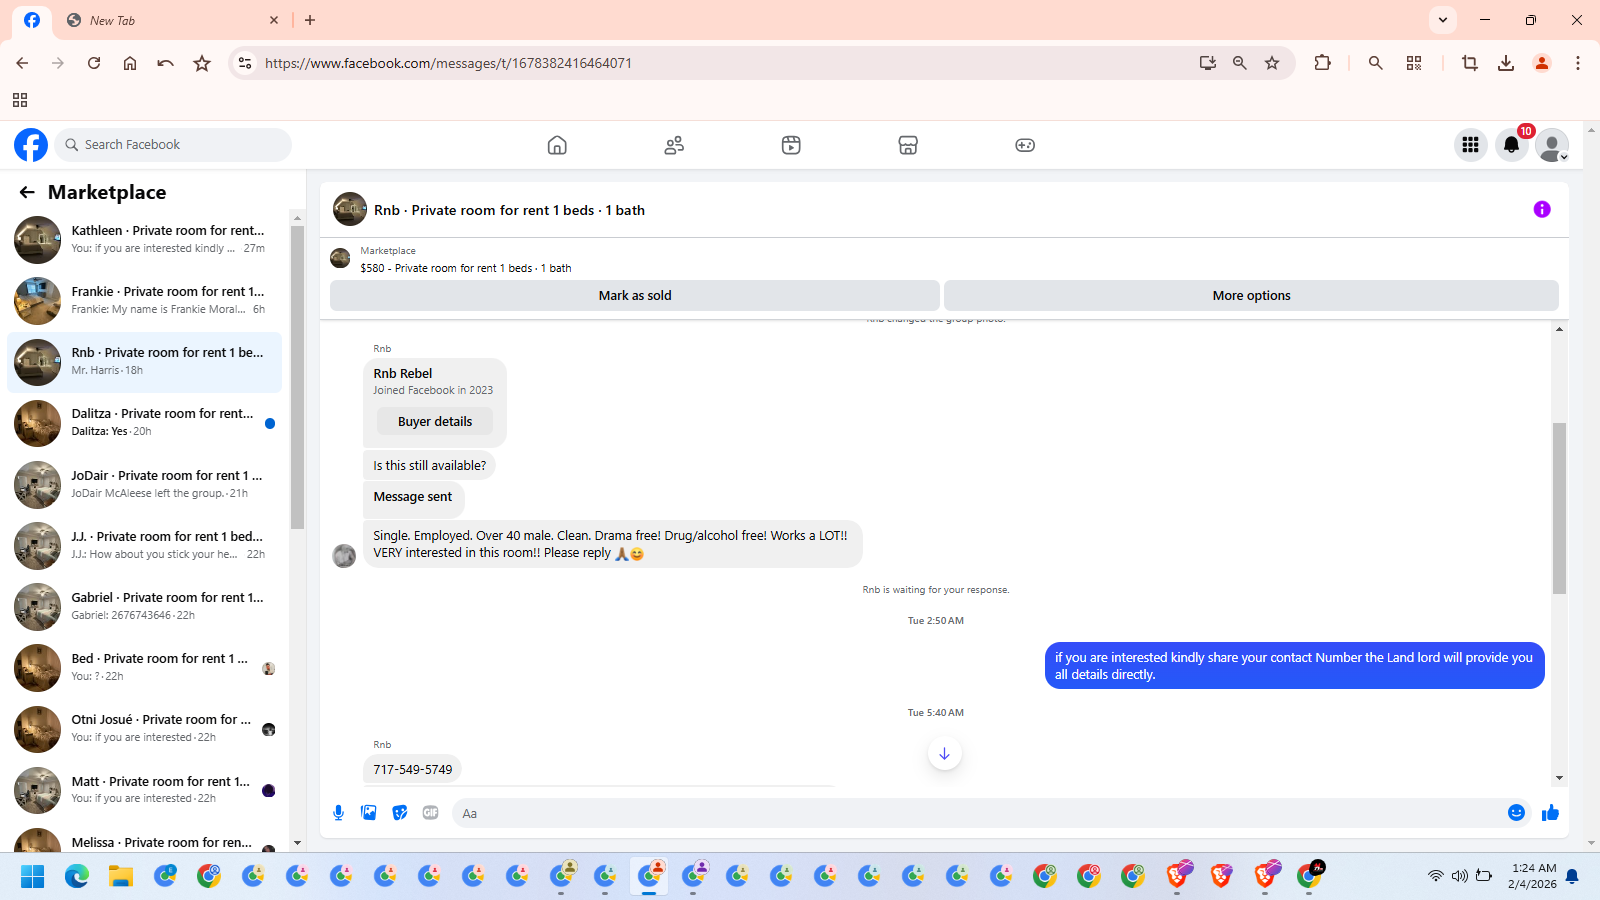
Task: Open the Video/Reels icon in top navigation
Action: 791,145
